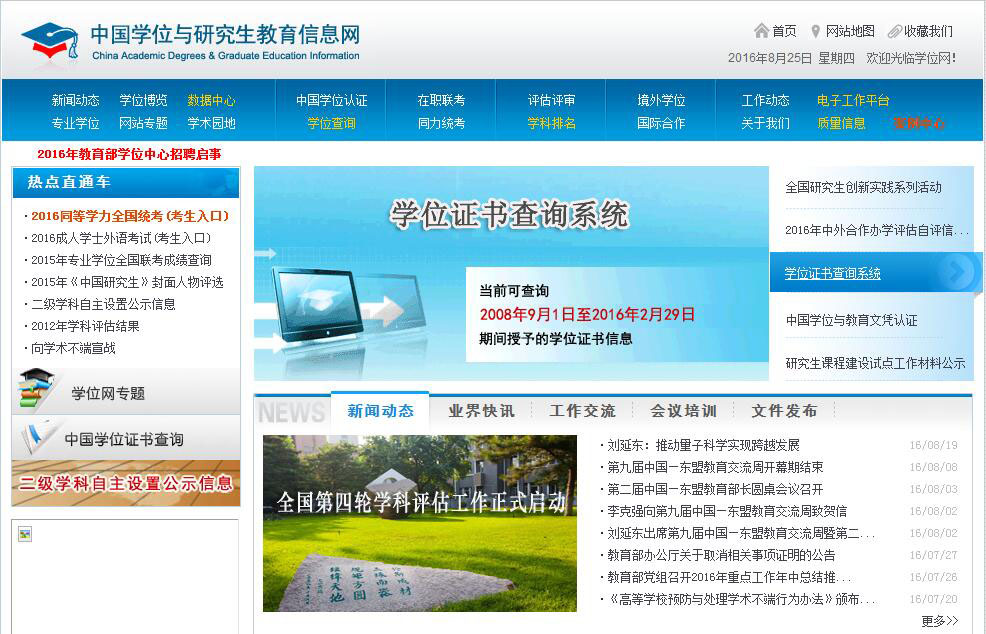
Task: Click the location pin icon beside 网站地图
Action: 815,31
